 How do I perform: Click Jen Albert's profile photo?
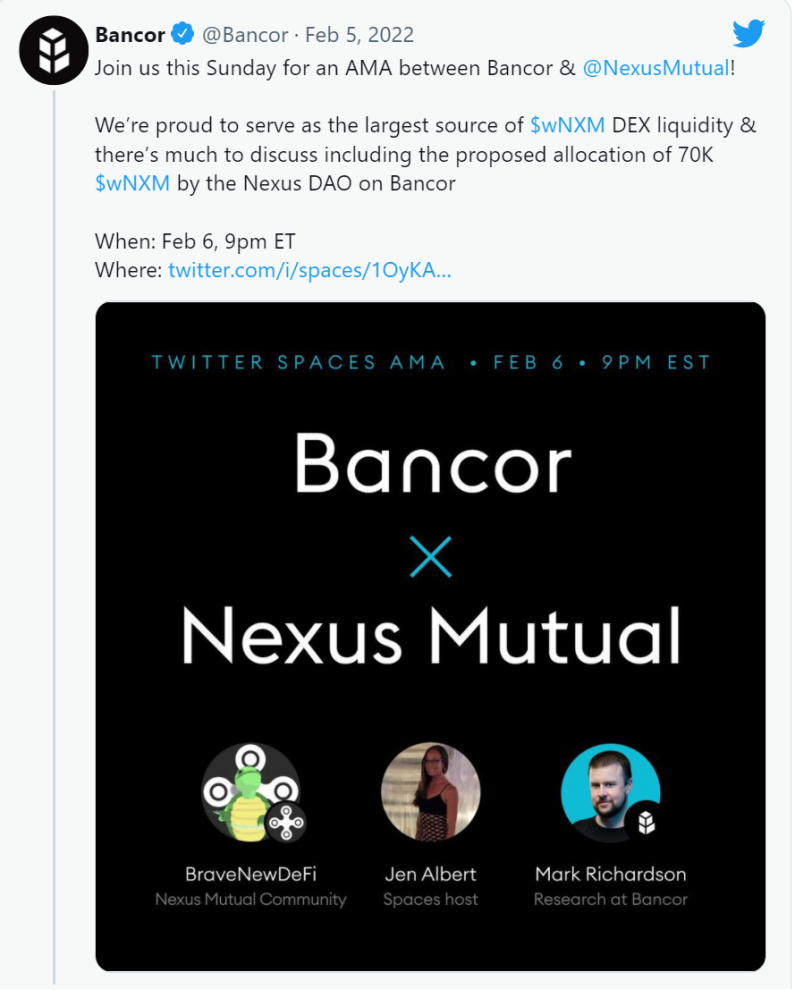431,792
